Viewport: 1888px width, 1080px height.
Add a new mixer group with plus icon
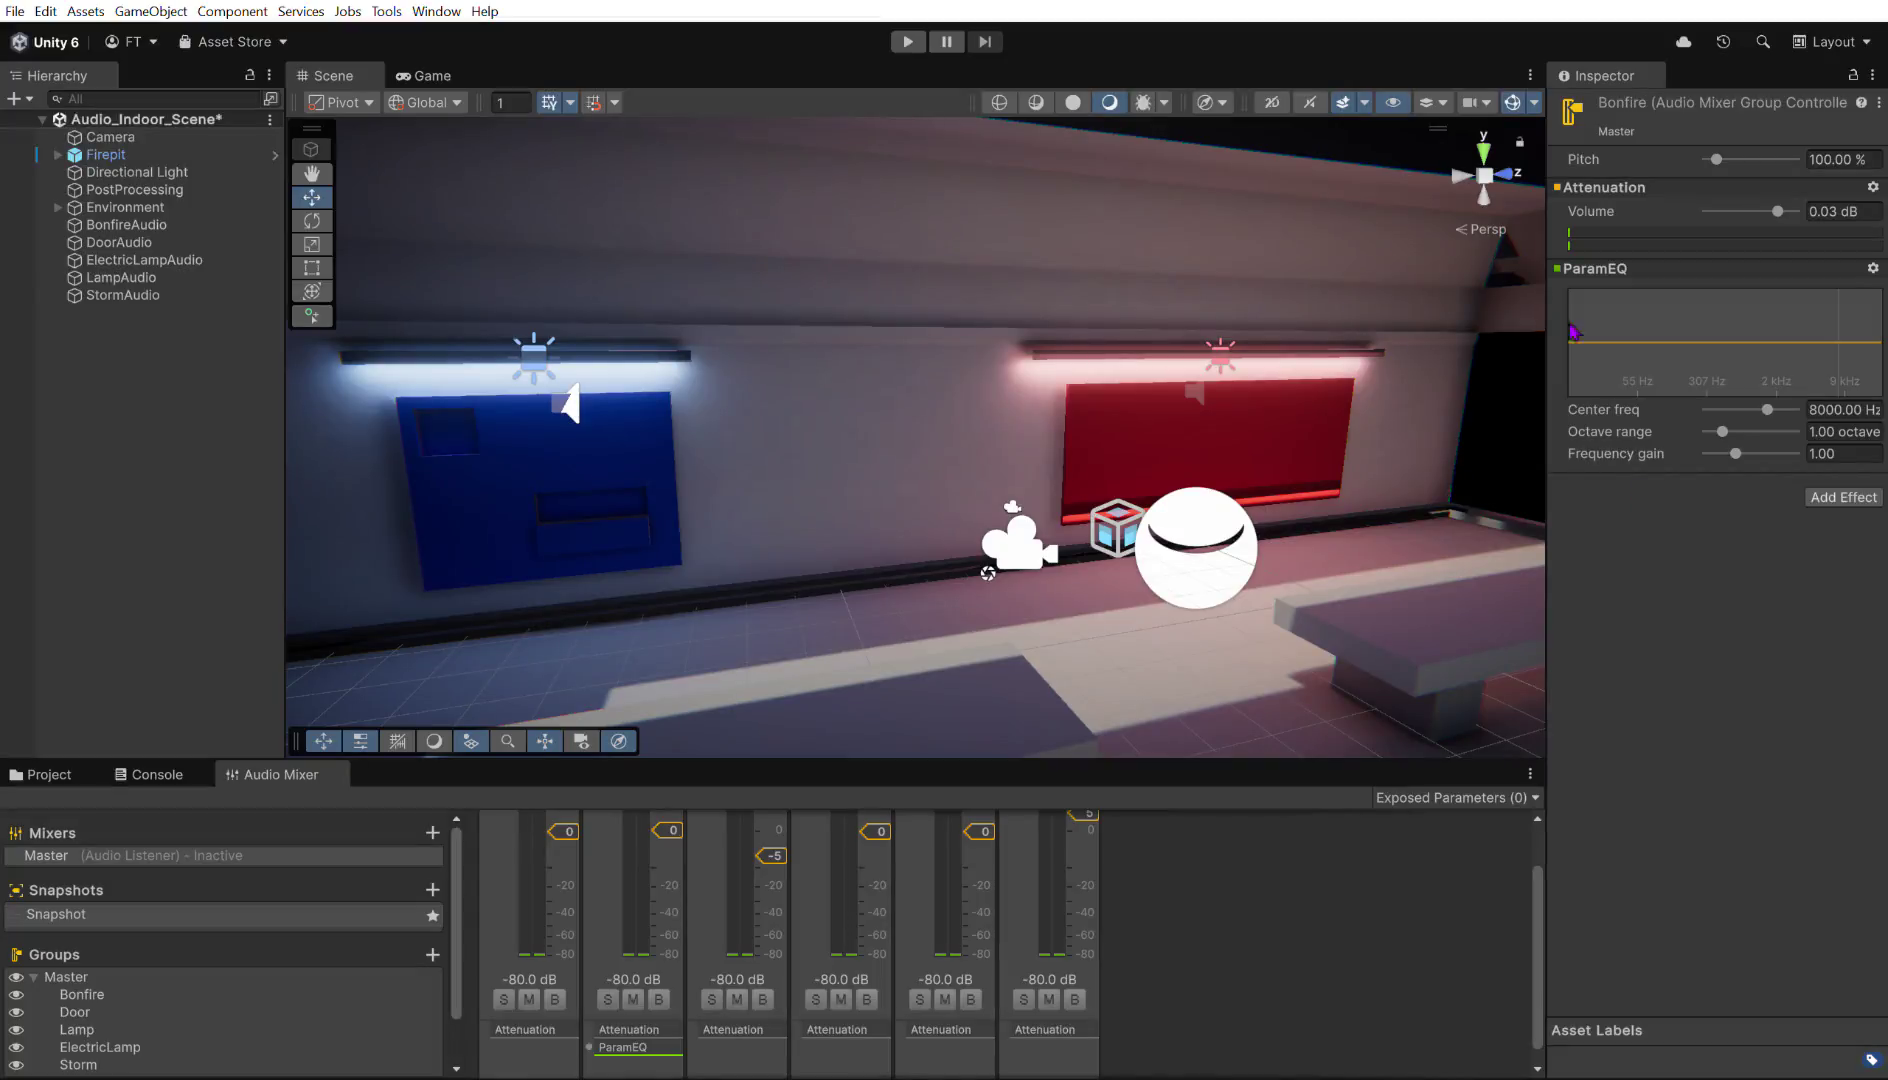pyautogui.click(x=432, y=955)
